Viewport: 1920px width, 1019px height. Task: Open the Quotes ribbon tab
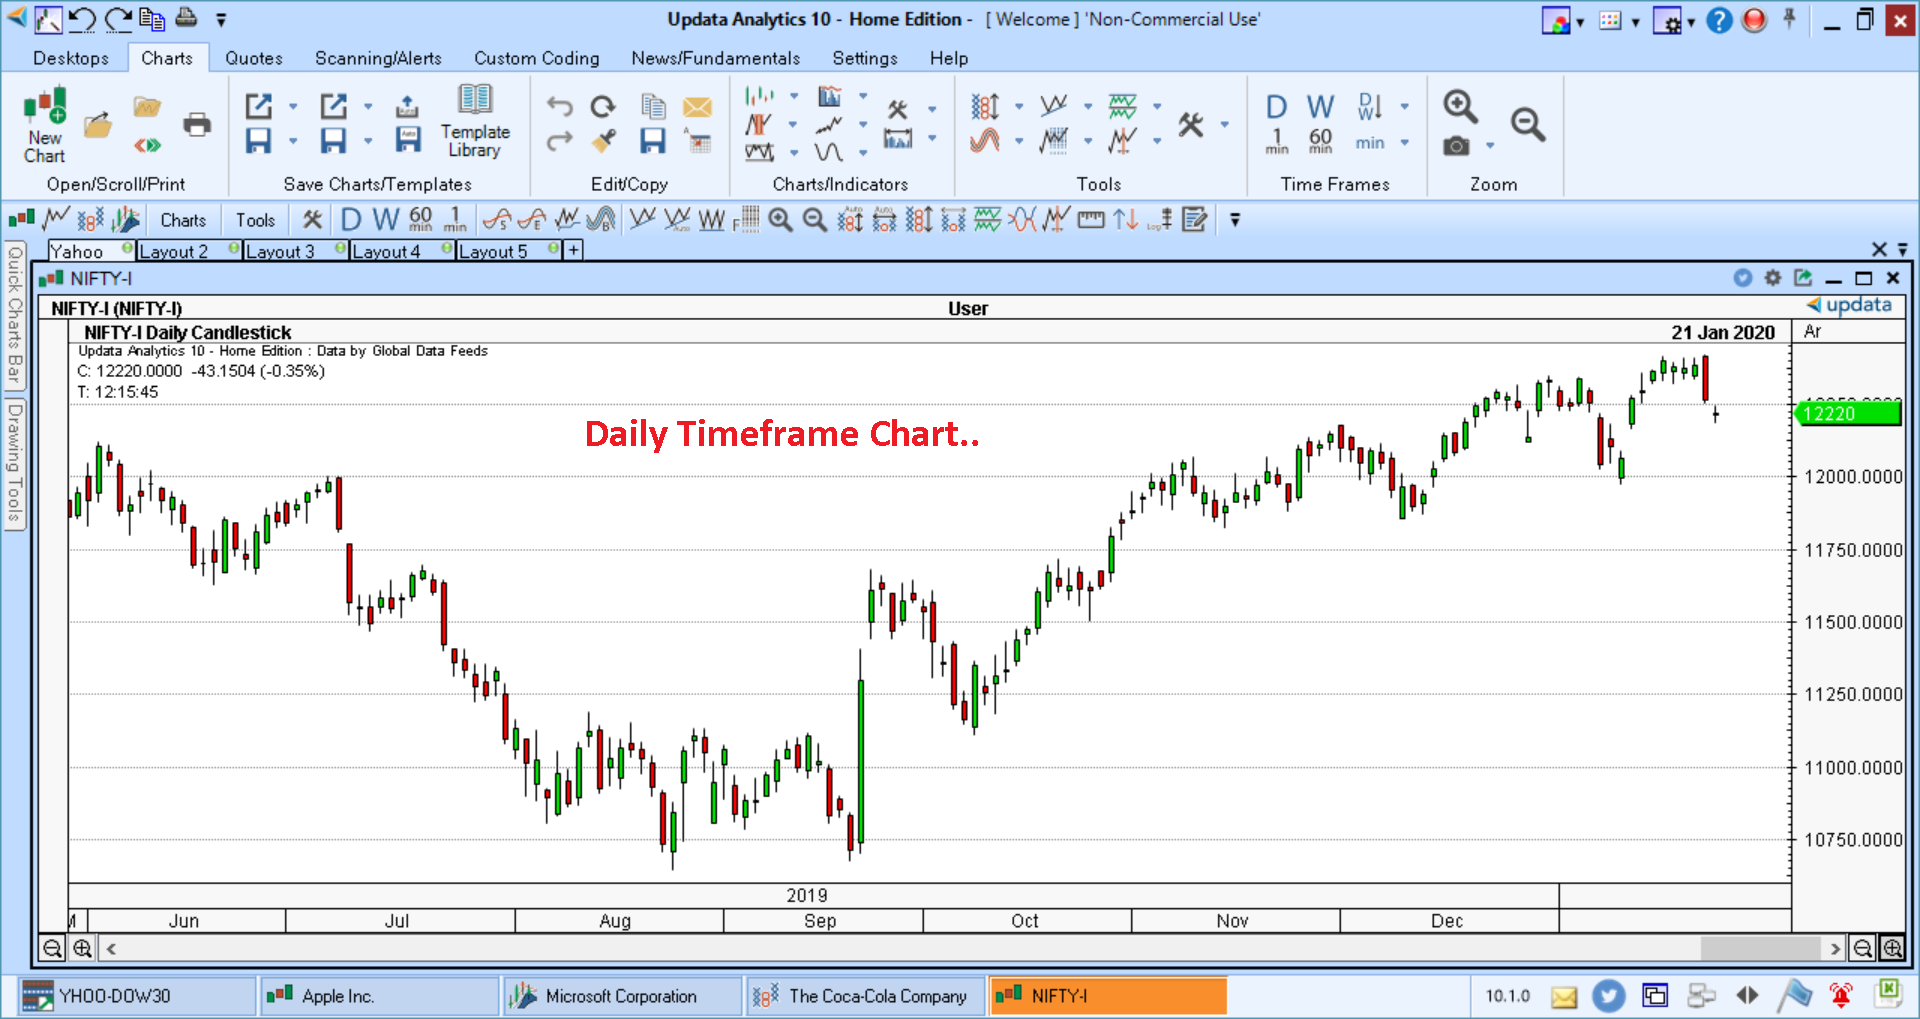pyautogui.click(x=254, y=58)
